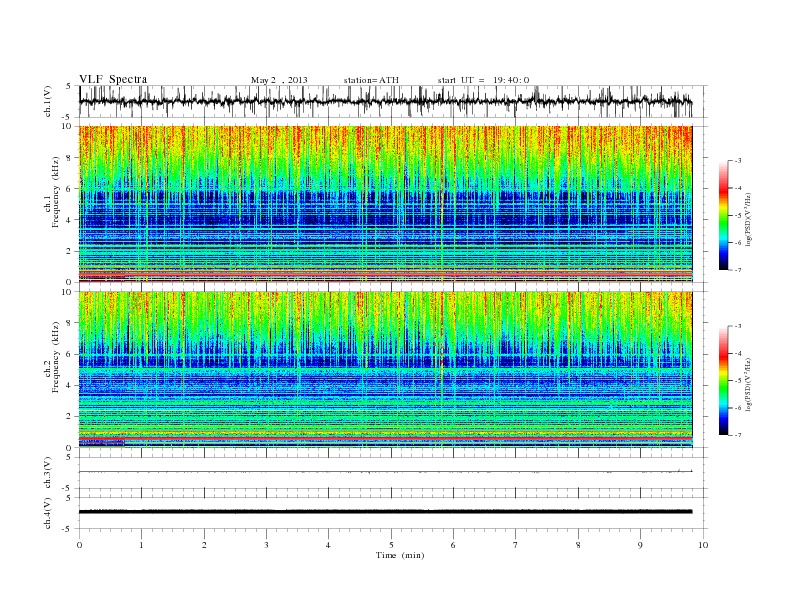Click time axis tick label "2"

pyautogui.click(x=204, y=545)
